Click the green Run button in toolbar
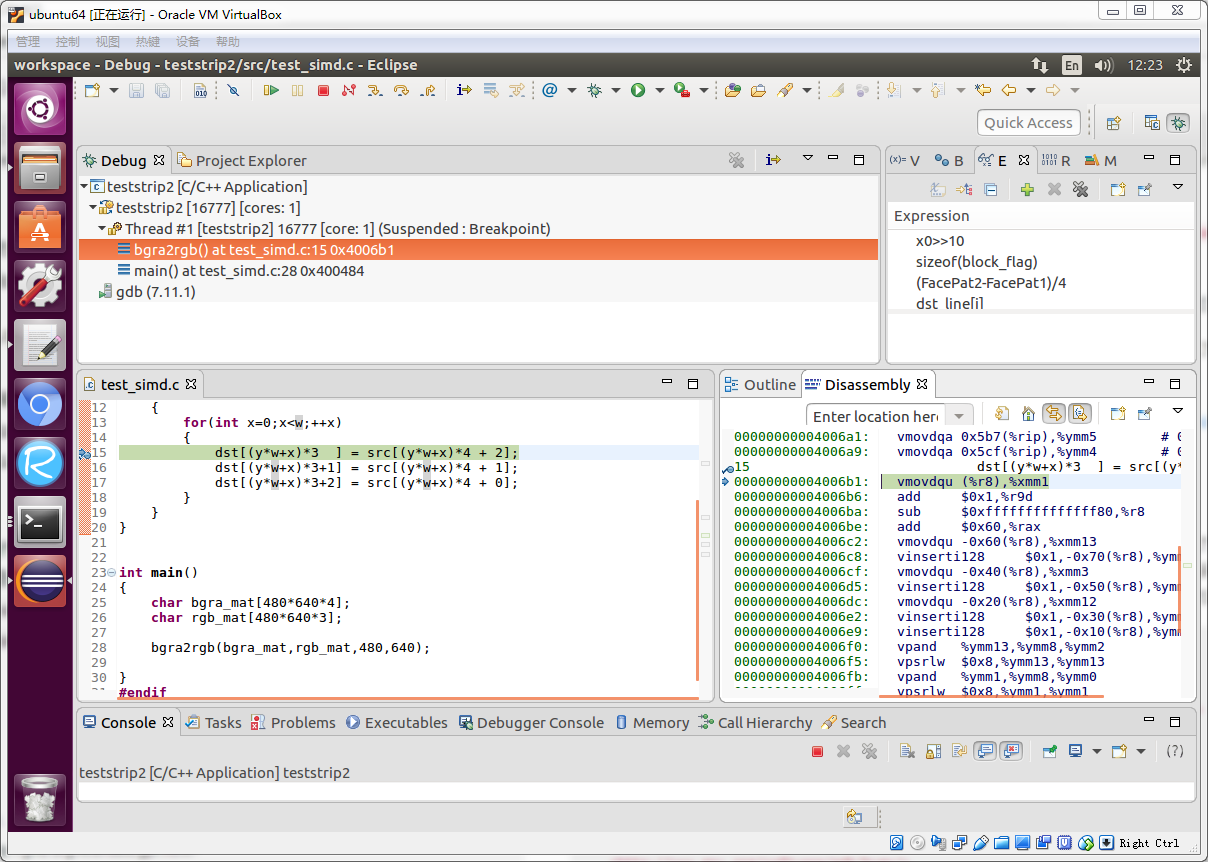The height and width of the screenshot is (862, 1208). (x=638, y=90)
